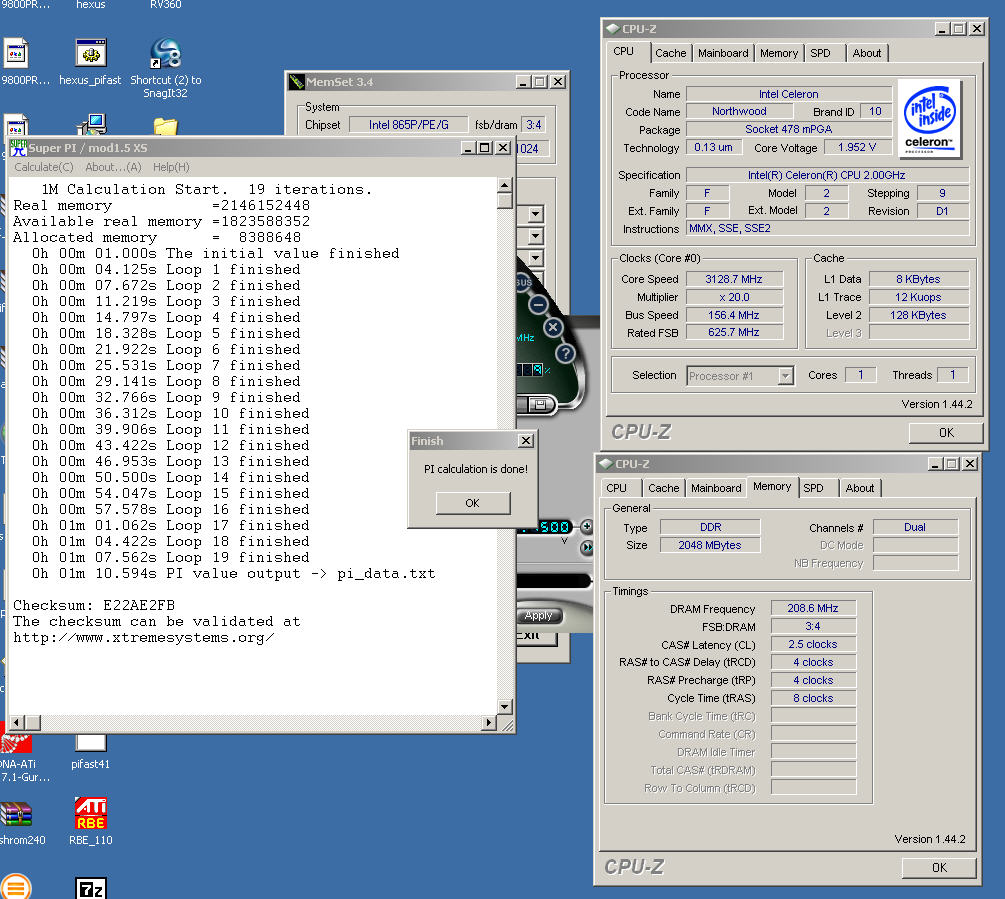Click the CAS# Latency 2.5 clocks value

(813, 644)
